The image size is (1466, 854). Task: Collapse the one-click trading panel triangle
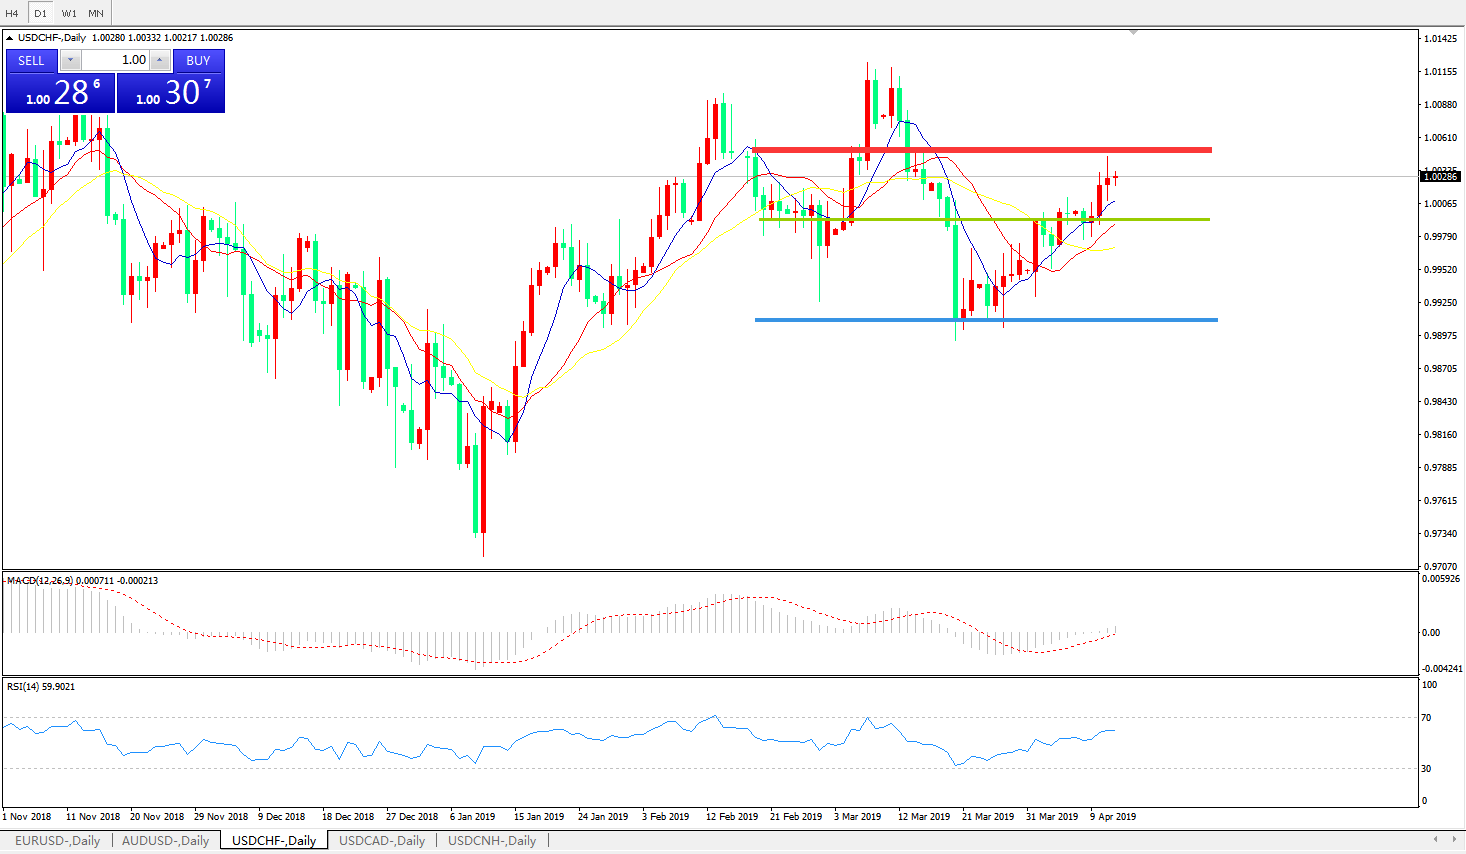[x=10, y=38]
